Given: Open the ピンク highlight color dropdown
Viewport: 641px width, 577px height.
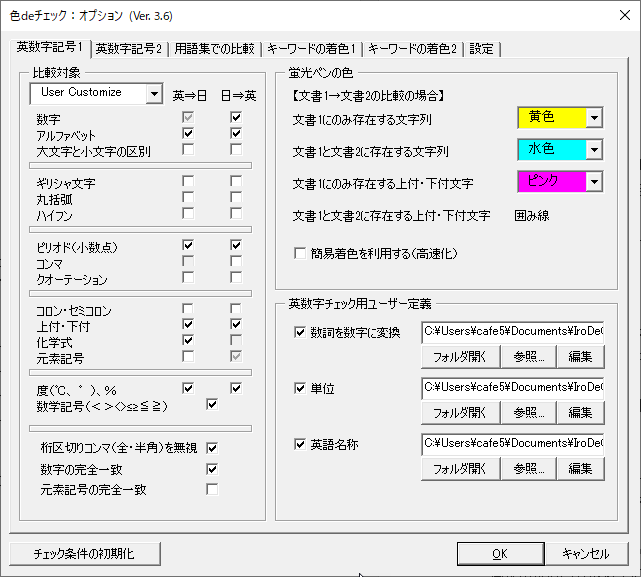Looking at the screenshot, I should [594, 182].
